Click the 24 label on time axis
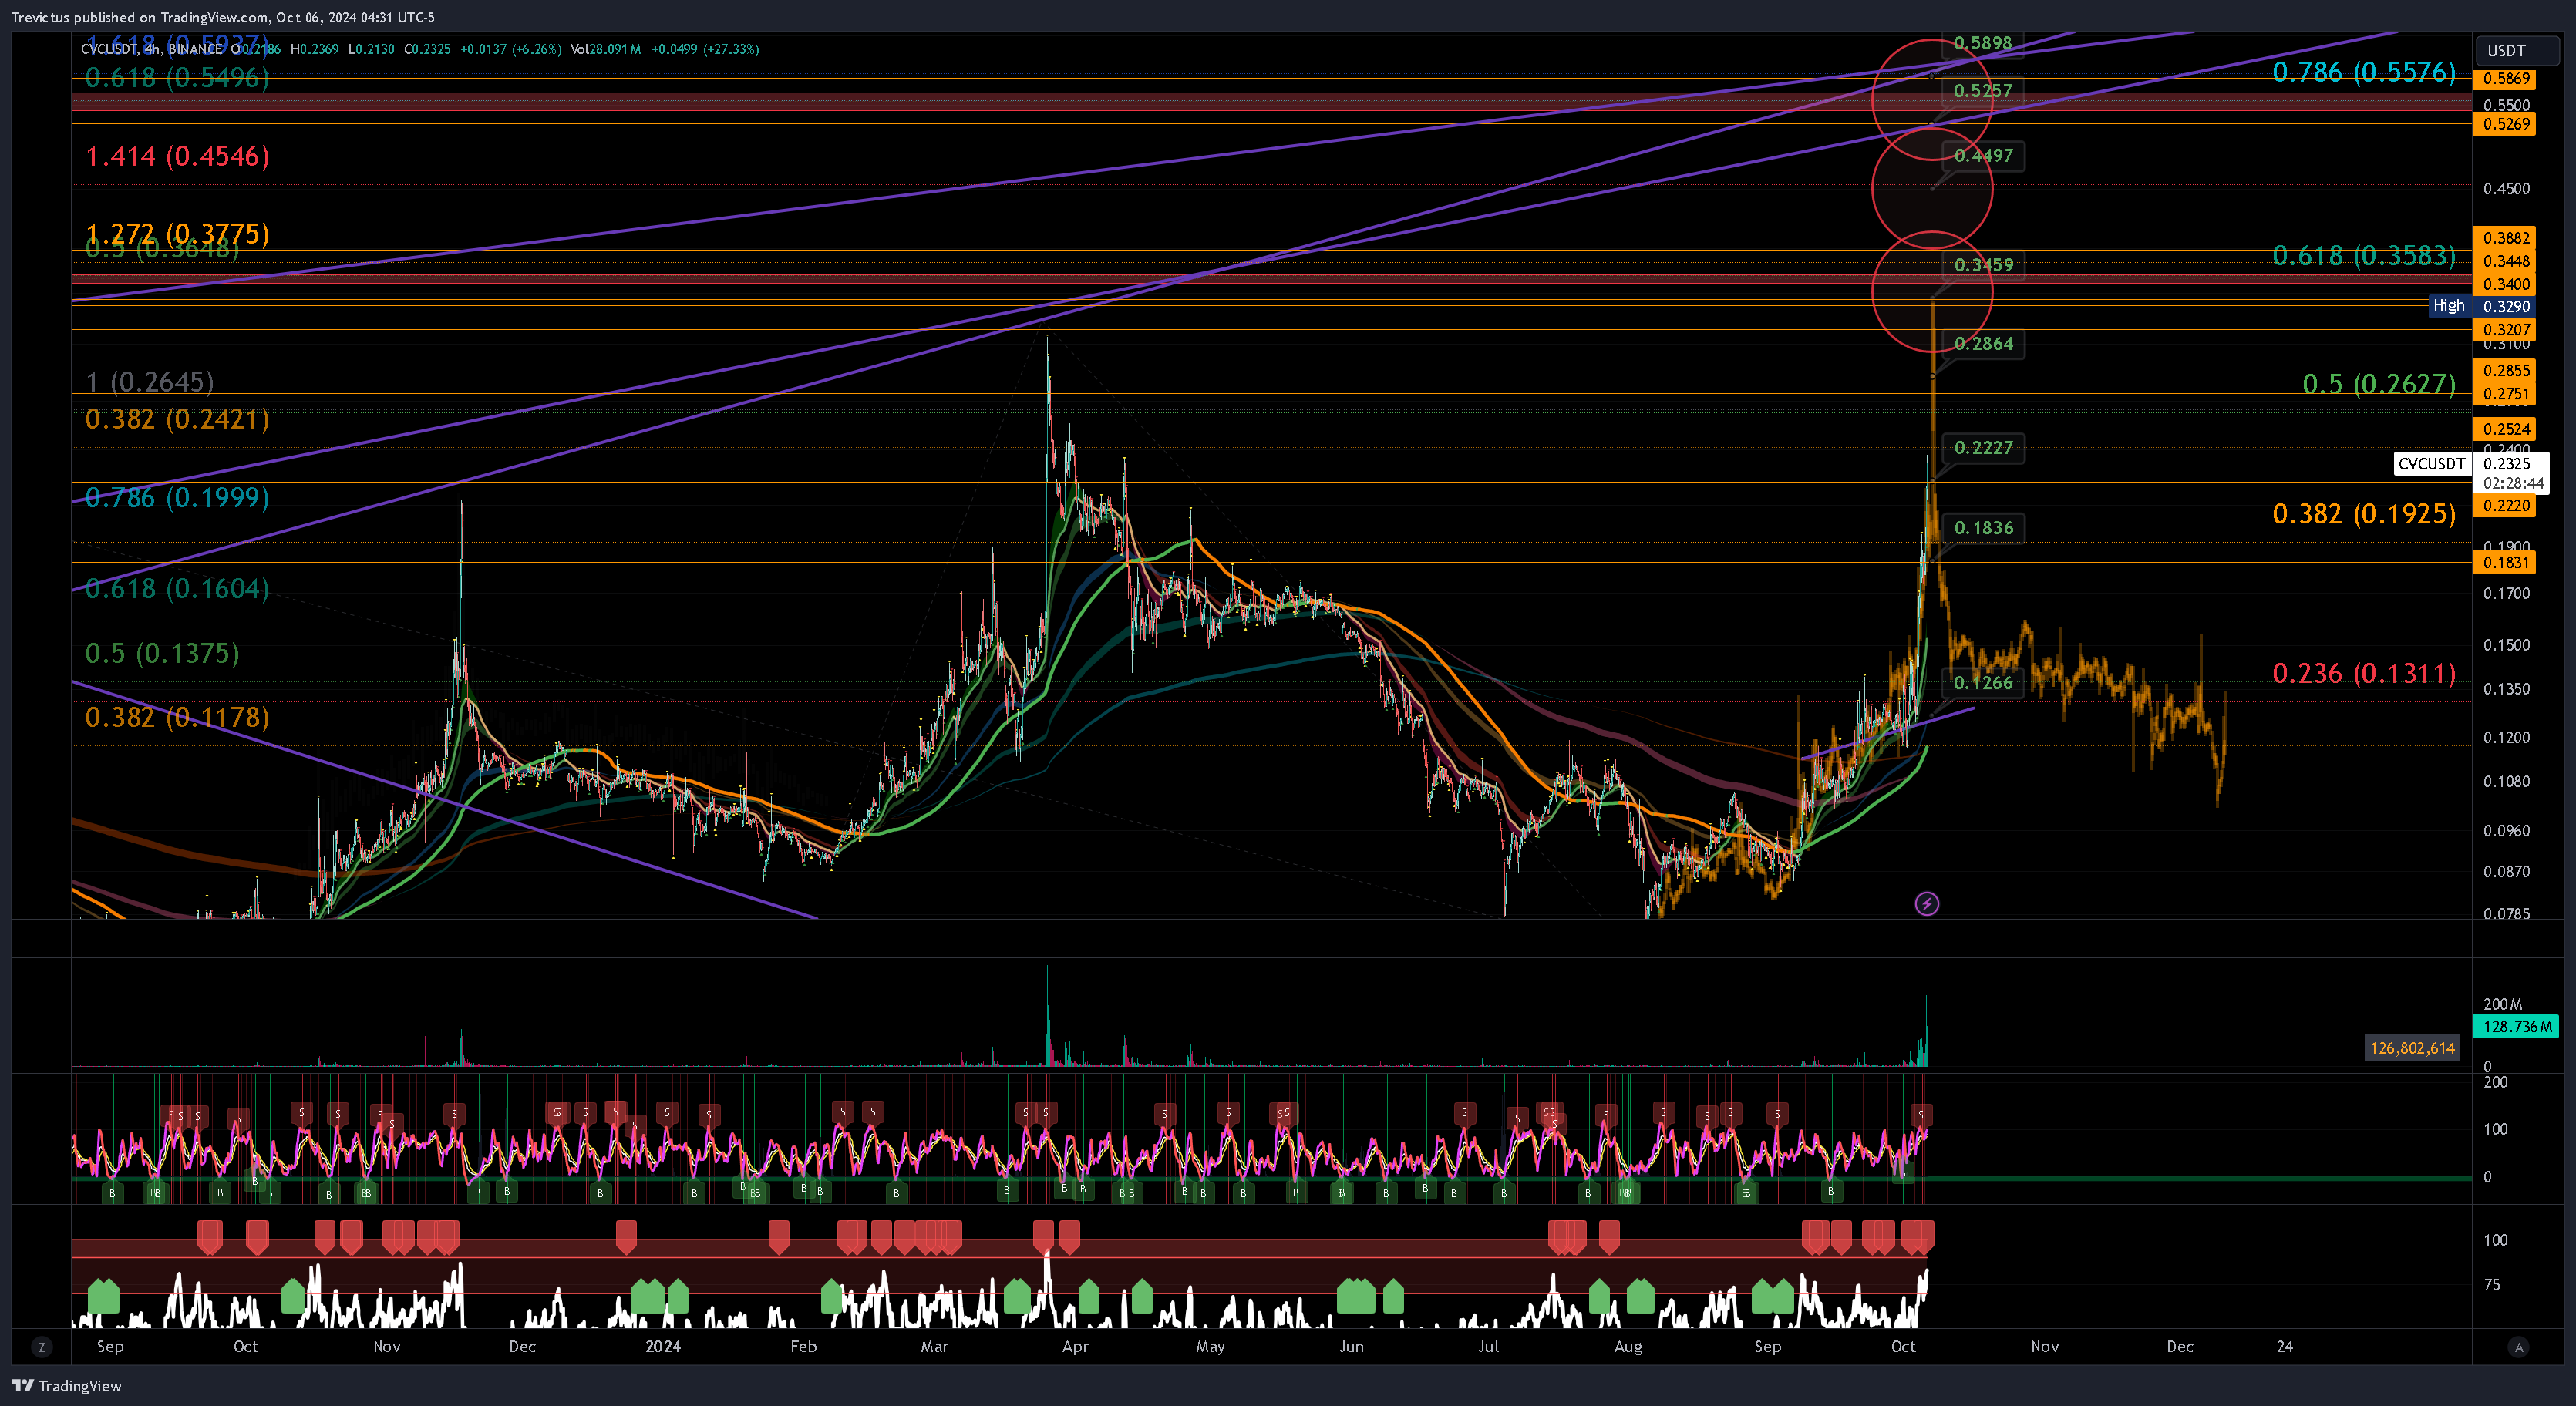This screenshot has height=1406, width=2576. [x=2285, y=1346]
